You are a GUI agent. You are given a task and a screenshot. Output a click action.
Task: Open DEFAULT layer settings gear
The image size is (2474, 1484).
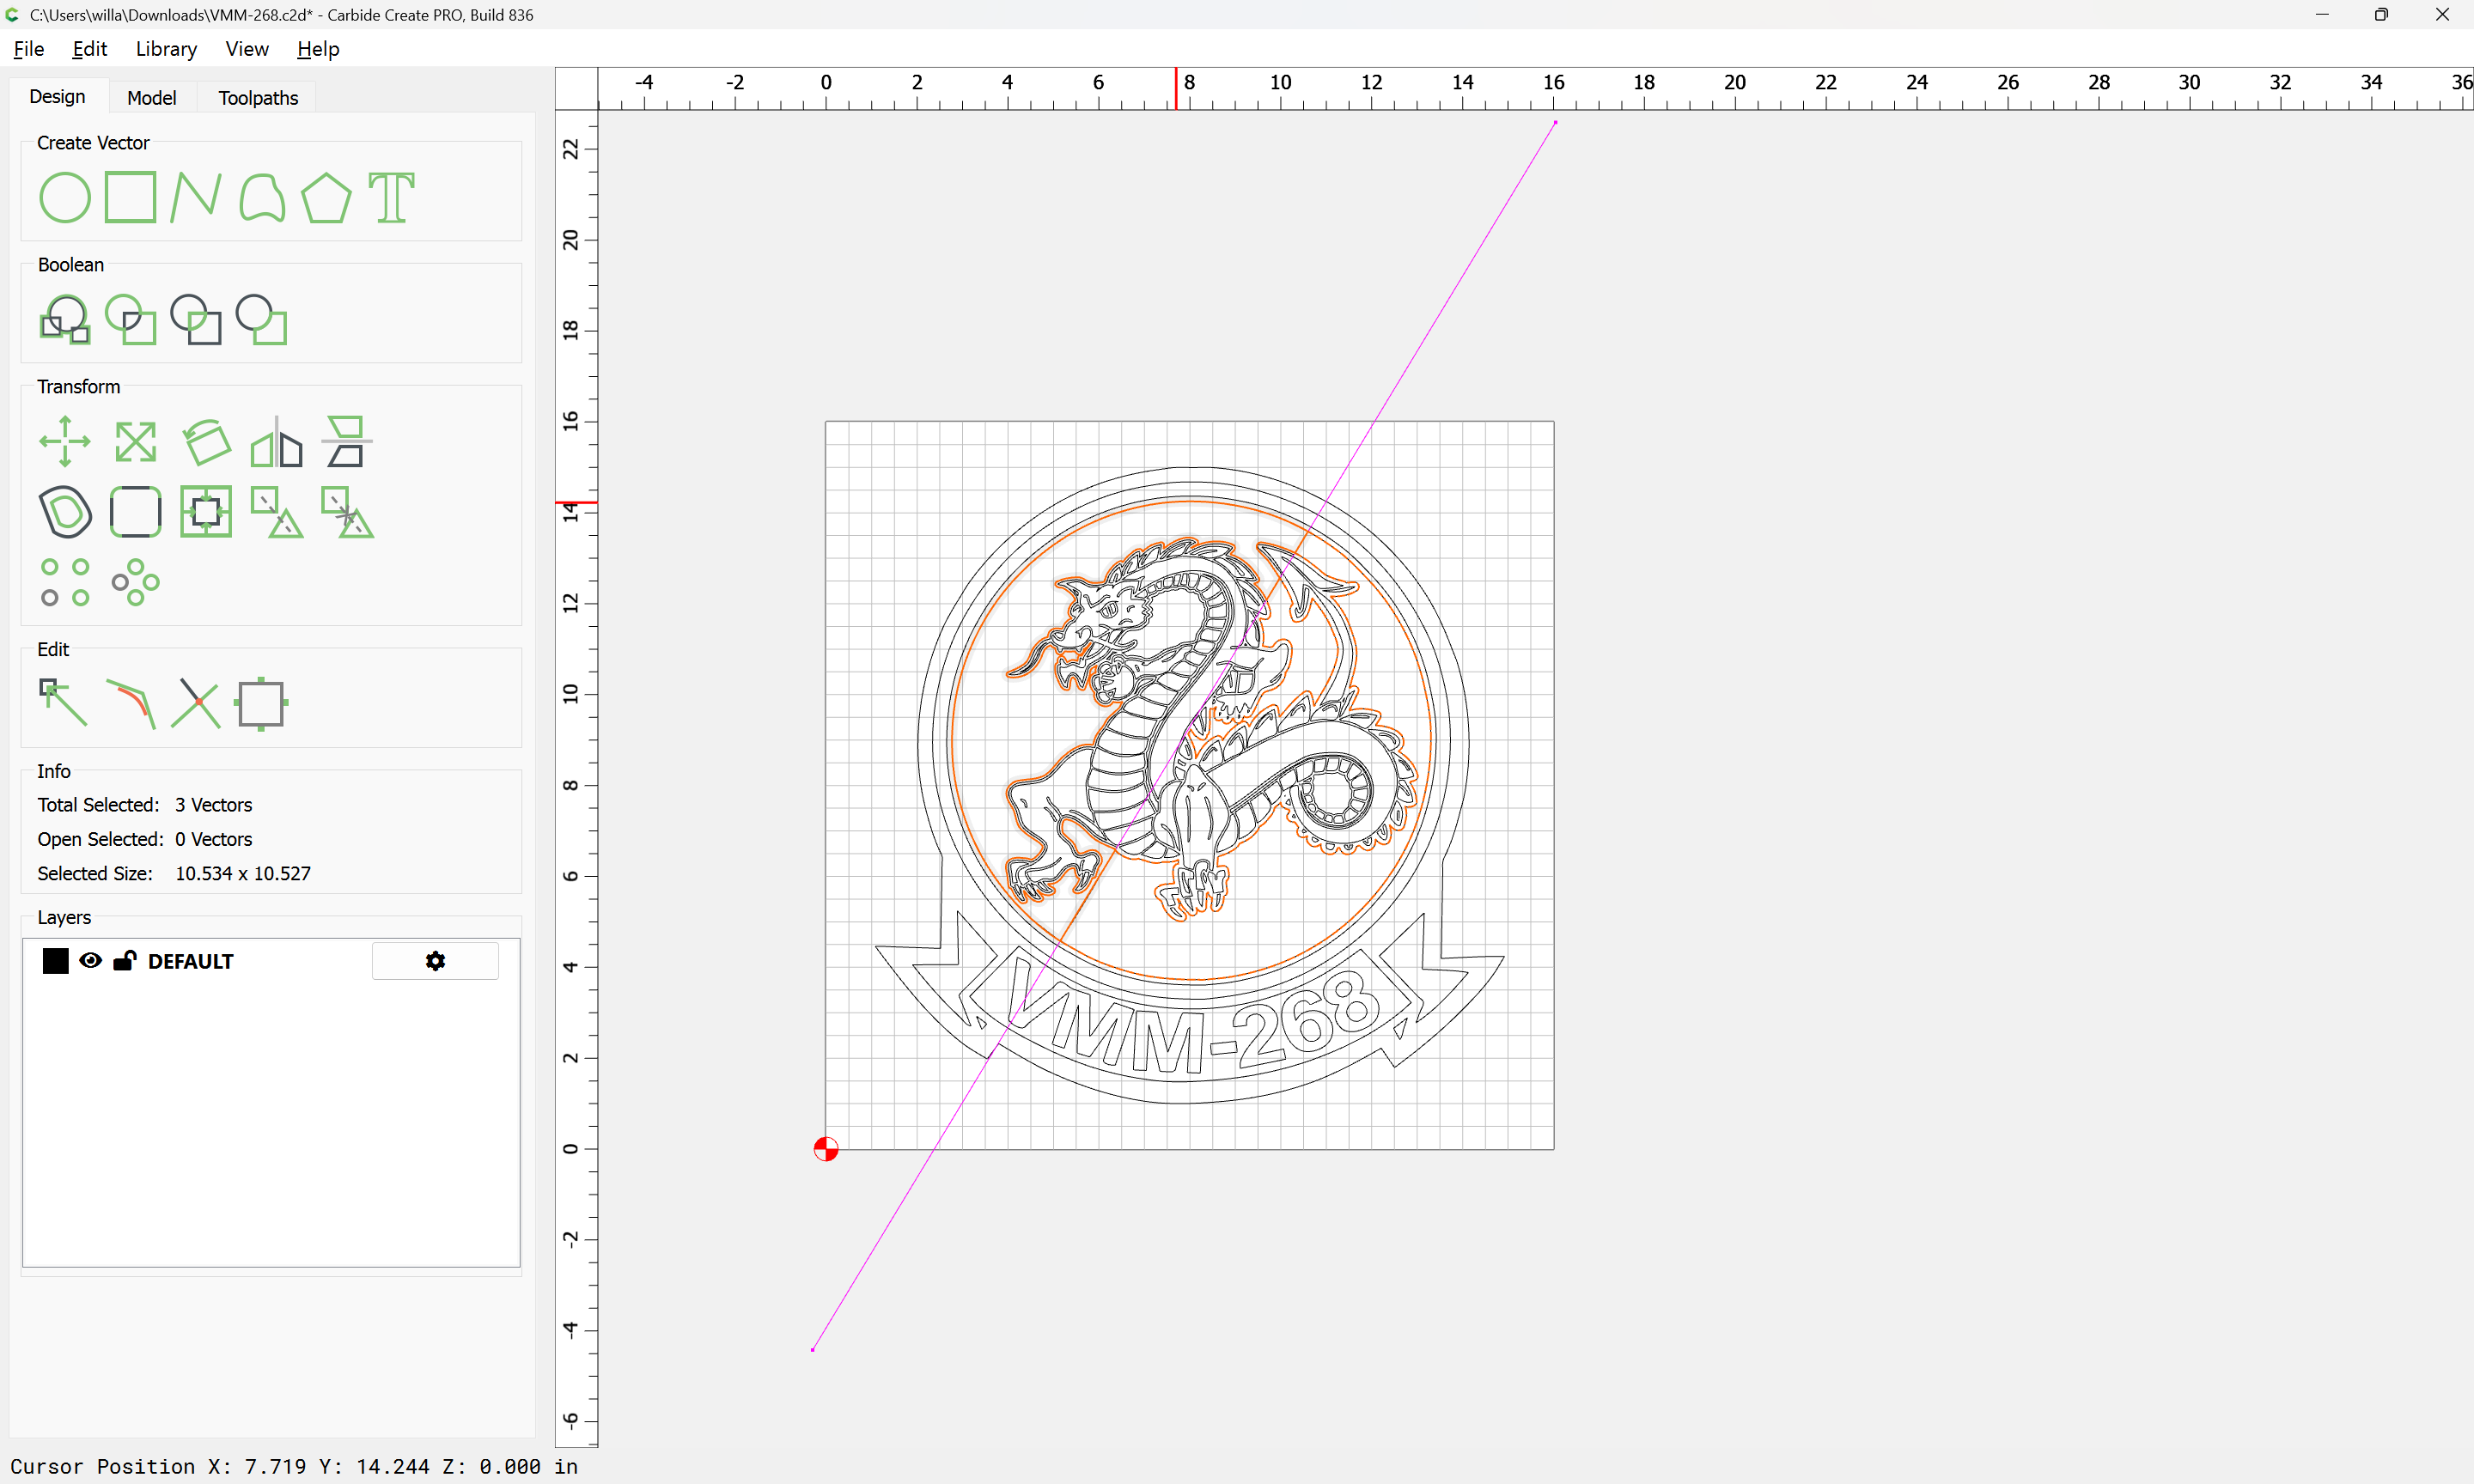435,961
